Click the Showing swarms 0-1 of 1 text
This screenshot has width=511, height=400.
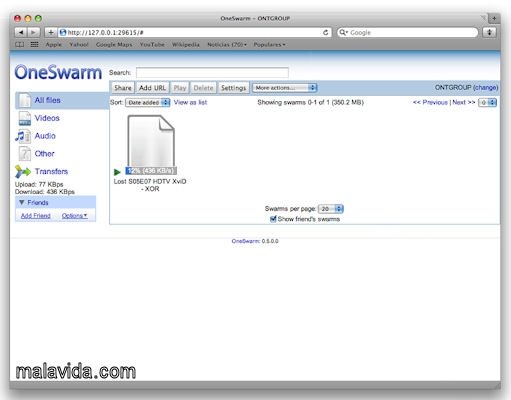click(x=310, y=102)
